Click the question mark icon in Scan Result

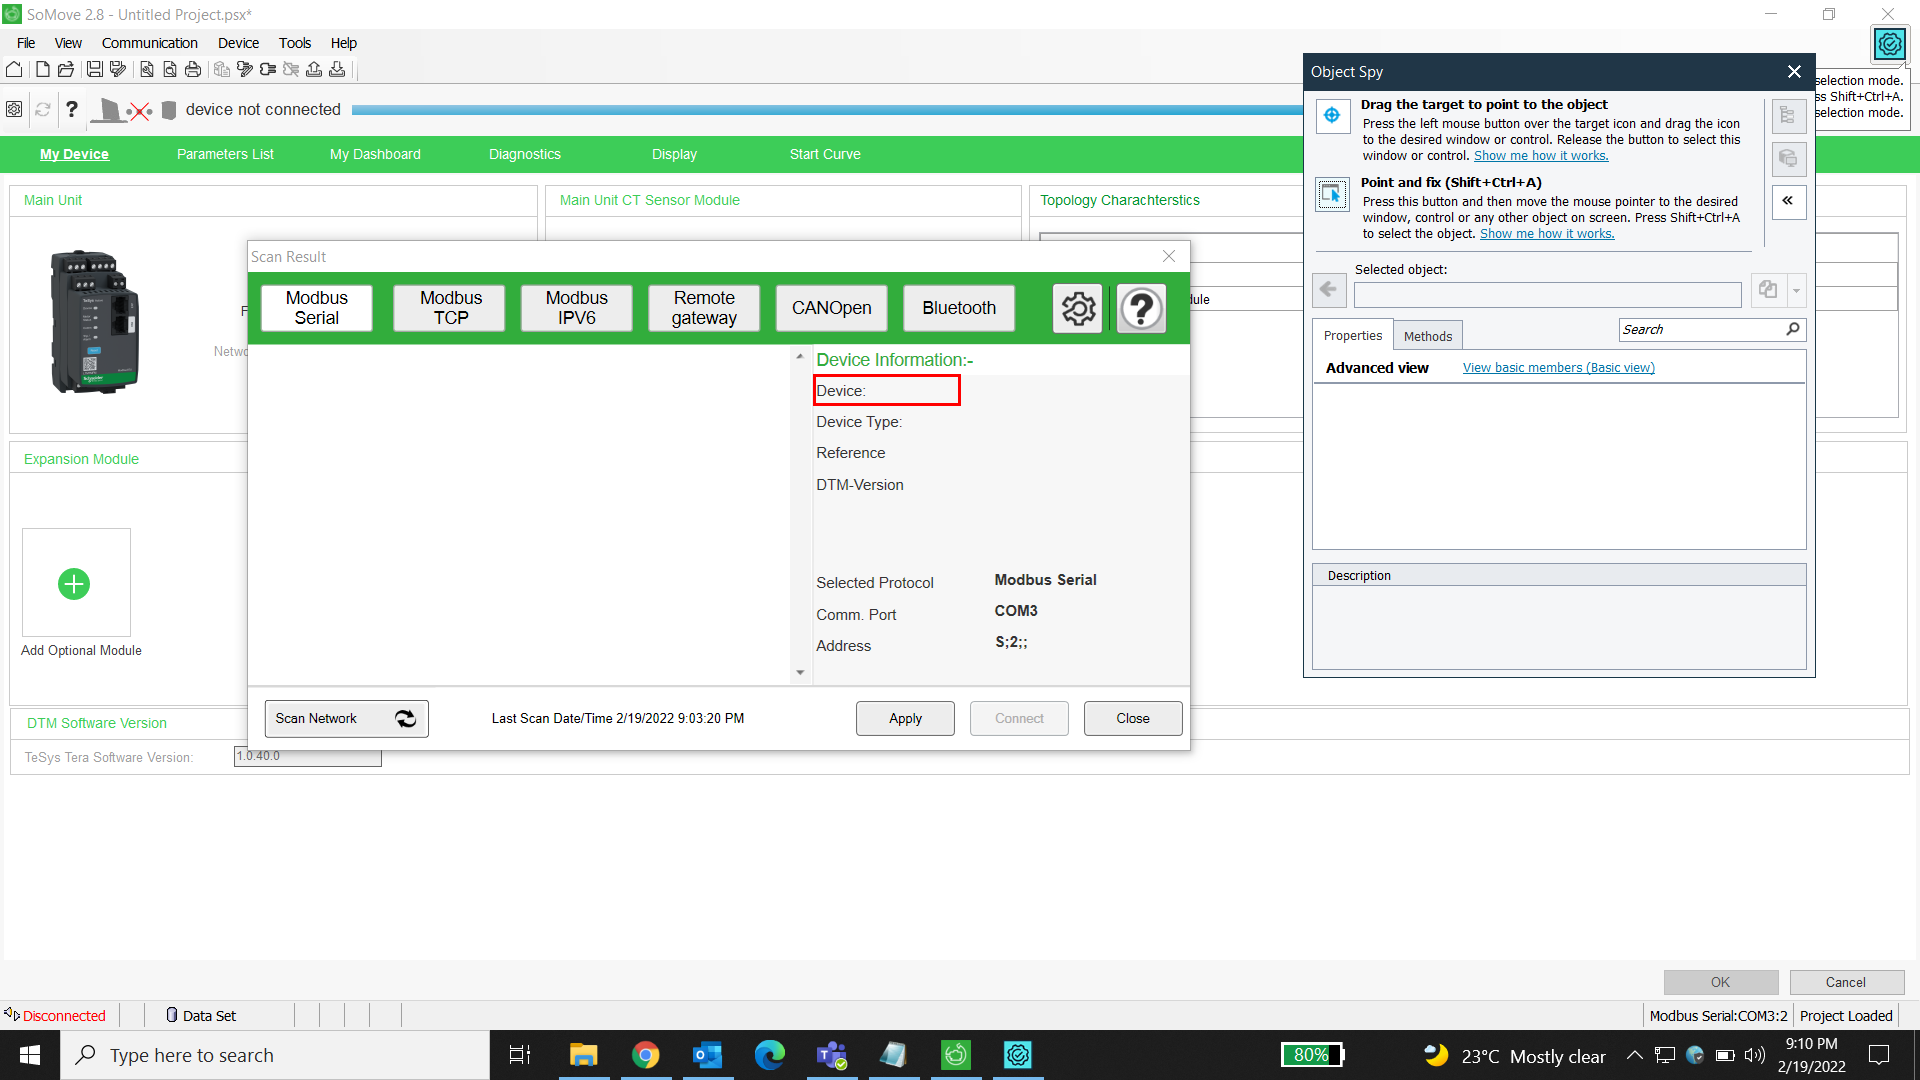1140,308
